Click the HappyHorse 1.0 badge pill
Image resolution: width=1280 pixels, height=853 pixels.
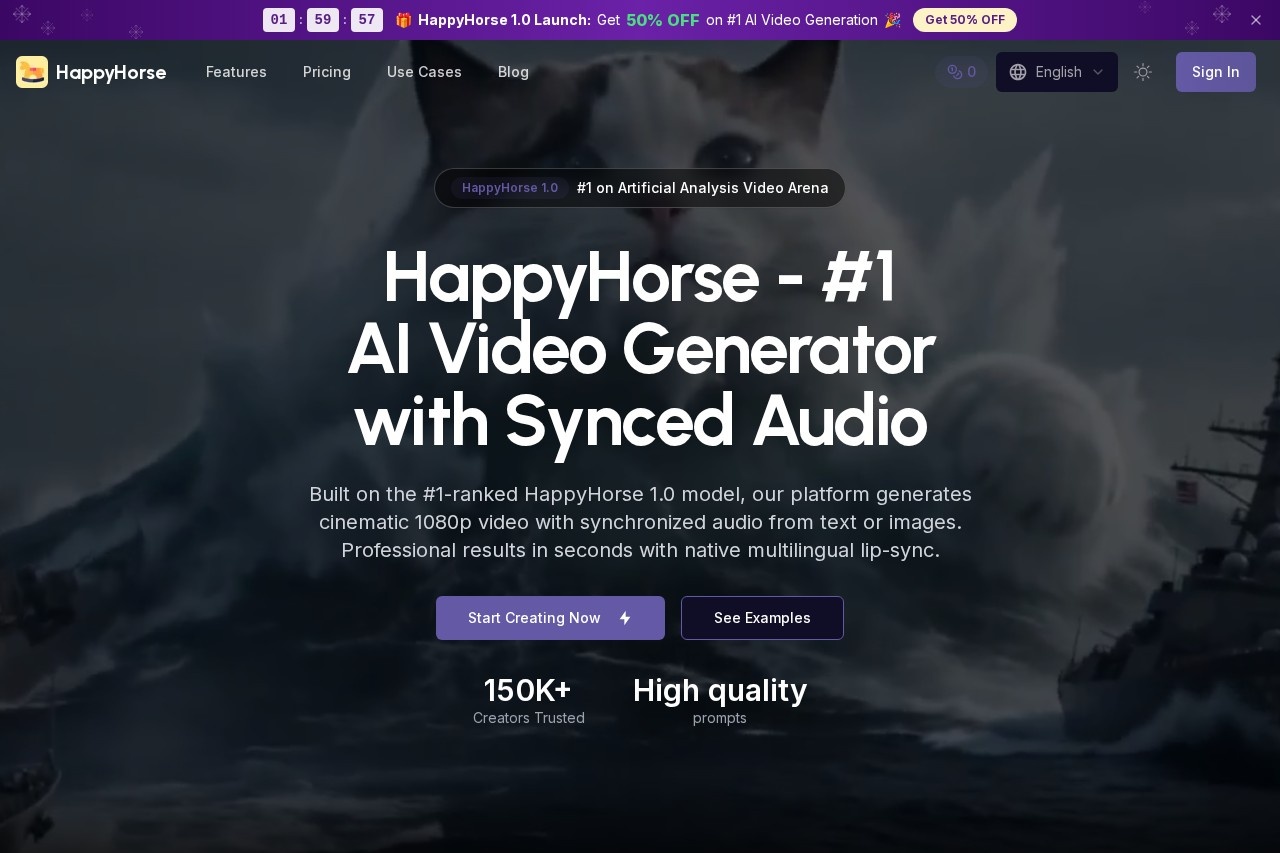click(x=510, y=188)
